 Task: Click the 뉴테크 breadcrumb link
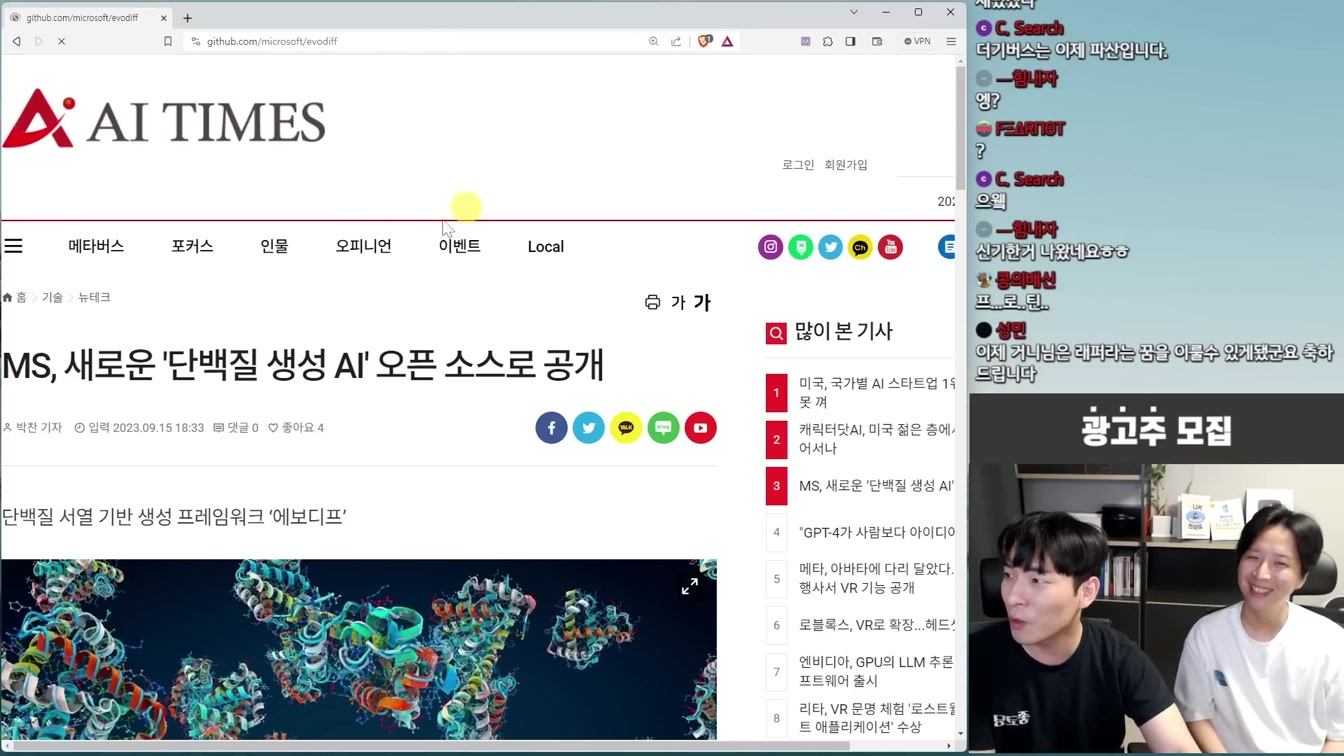[x=94, y=298]
